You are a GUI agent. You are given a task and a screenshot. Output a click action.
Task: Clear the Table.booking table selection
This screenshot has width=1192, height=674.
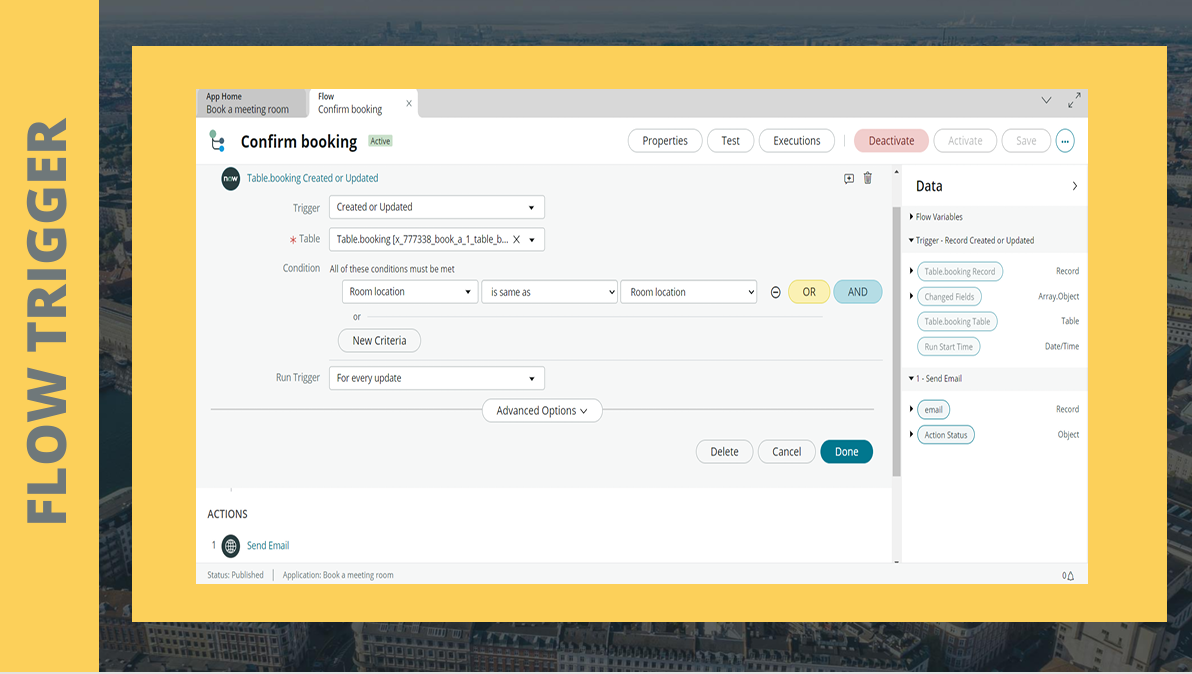(516, 239)
